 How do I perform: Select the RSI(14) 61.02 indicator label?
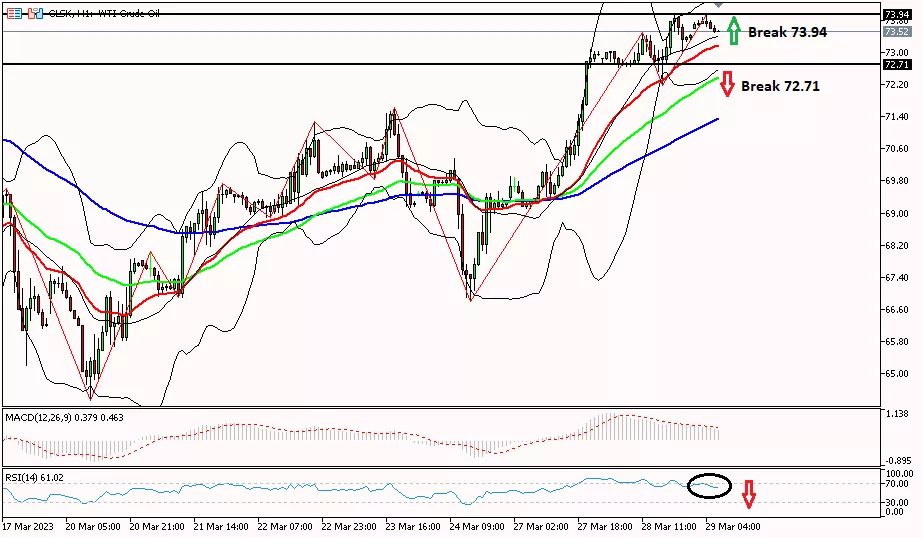(34, 477)
